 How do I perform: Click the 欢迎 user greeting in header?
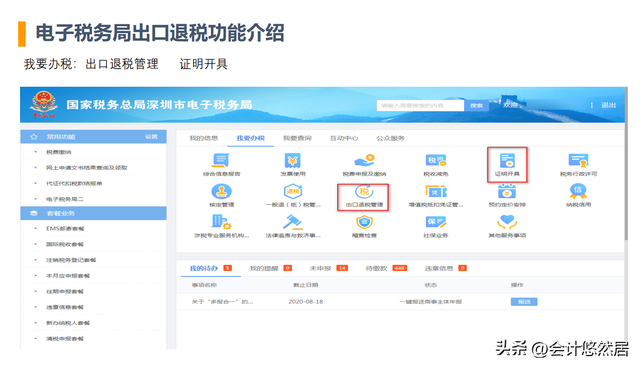510,105
